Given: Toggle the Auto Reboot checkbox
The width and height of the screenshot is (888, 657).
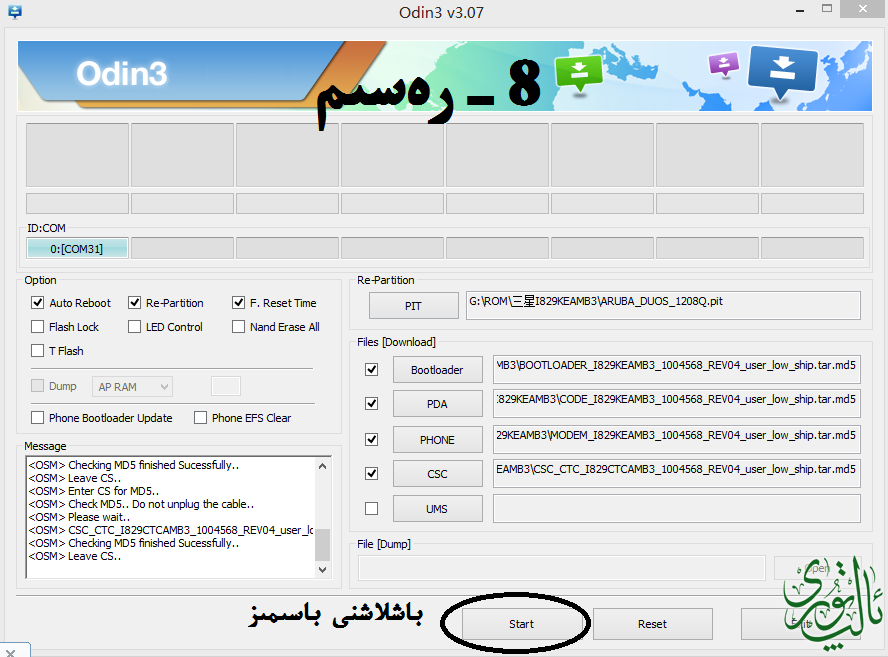Looking at the screenshot, I should (x=37, y=303).
